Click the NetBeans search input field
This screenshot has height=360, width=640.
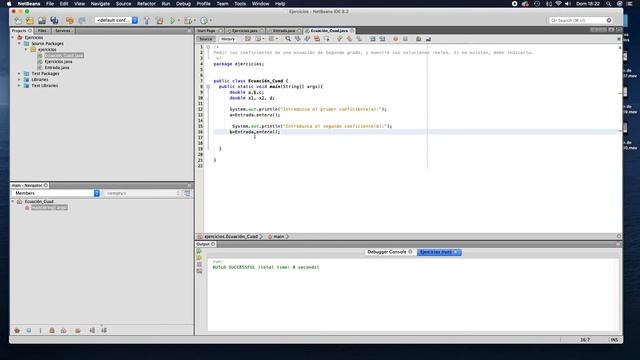[x=580, y=20]
